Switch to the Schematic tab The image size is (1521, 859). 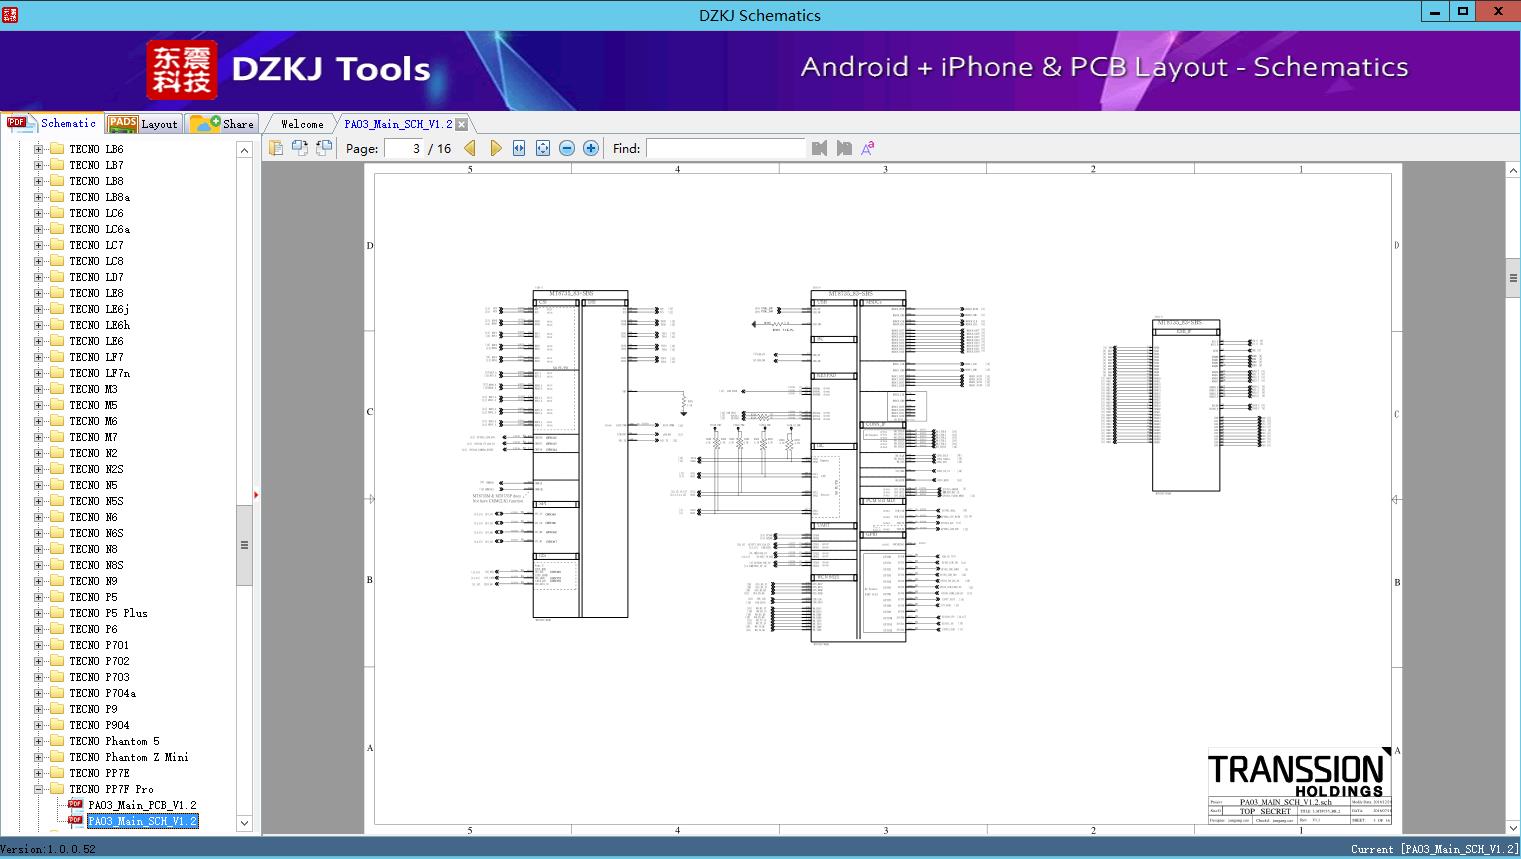[x=52, y=123]
